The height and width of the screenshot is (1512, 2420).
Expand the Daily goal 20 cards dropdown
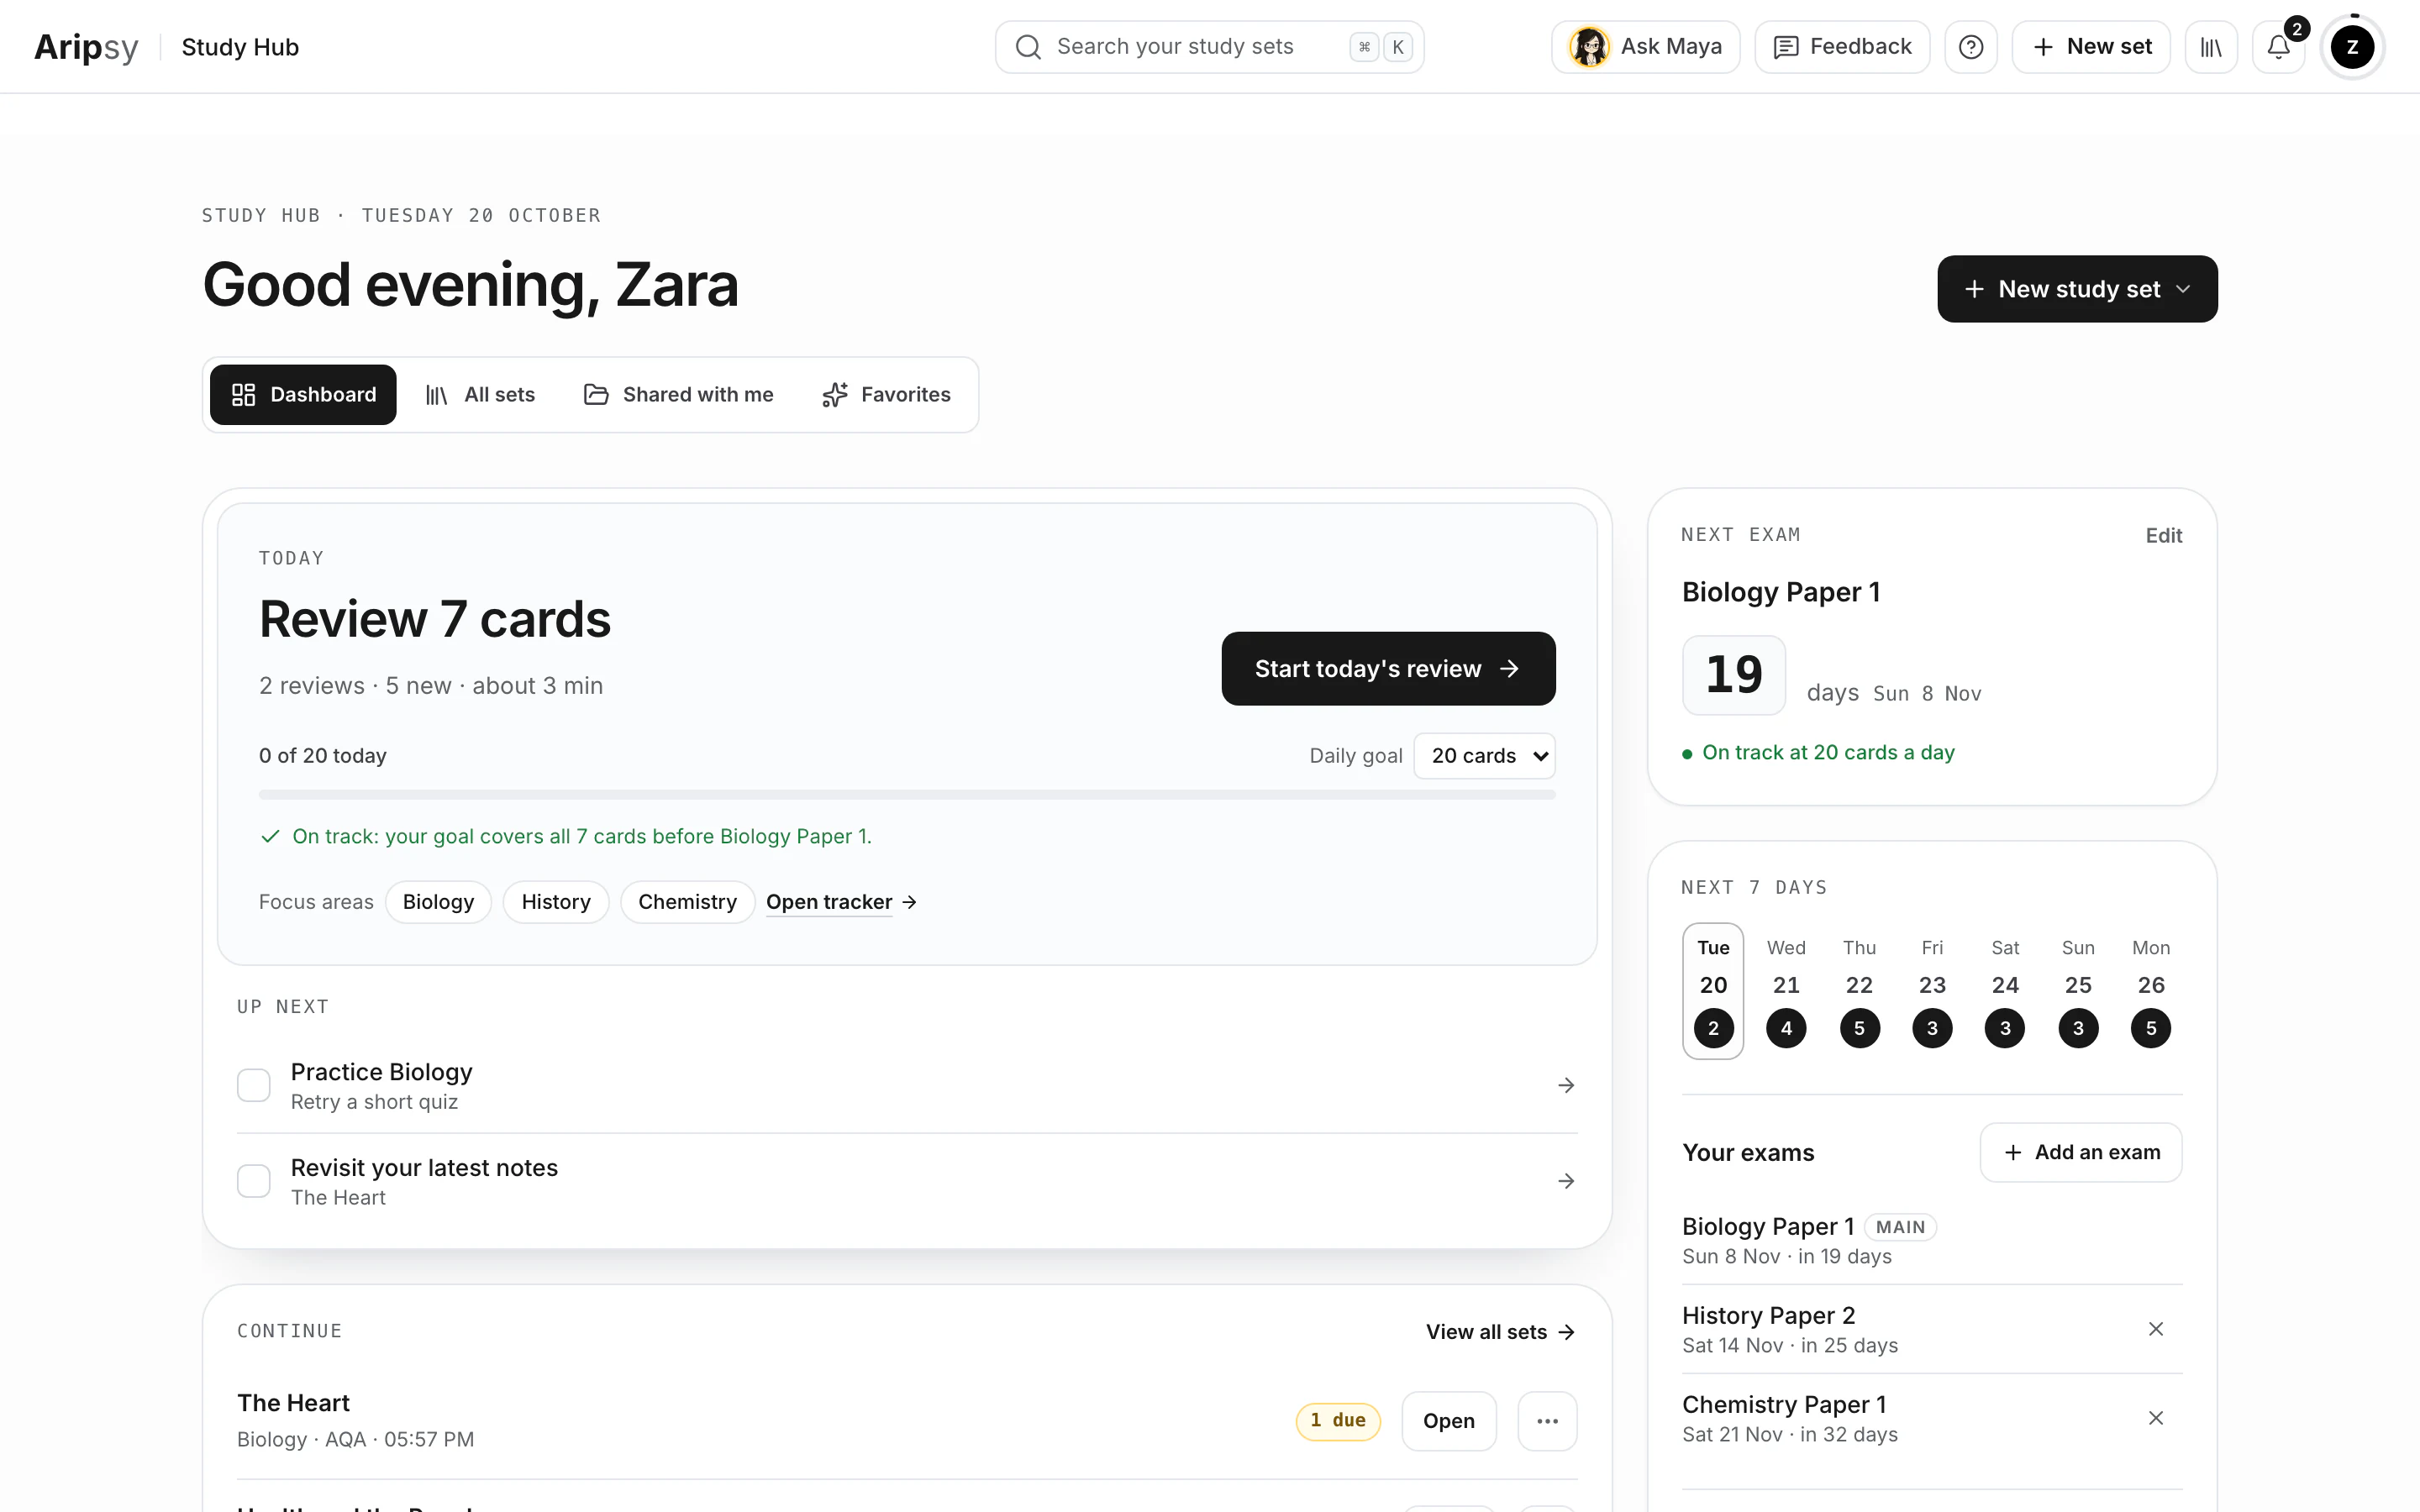[x=1485, y=756]
